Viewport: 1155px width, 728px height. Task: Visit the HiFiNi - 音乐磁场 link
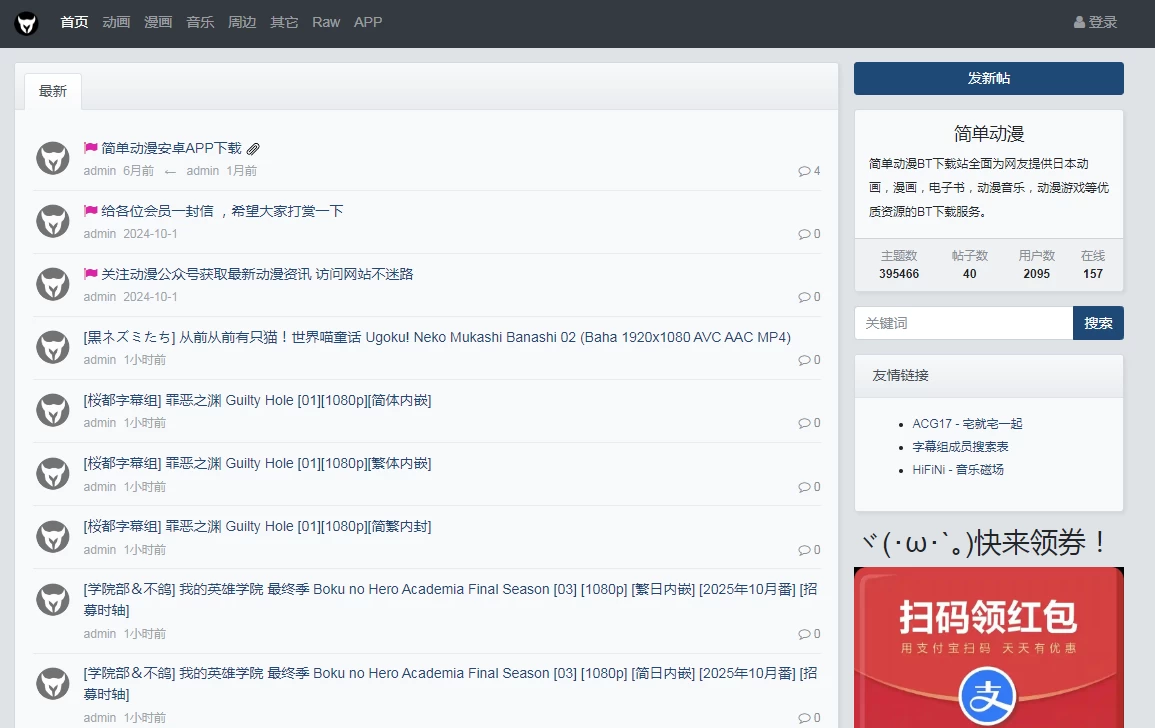pyautogui.click(x=957, y=470)
